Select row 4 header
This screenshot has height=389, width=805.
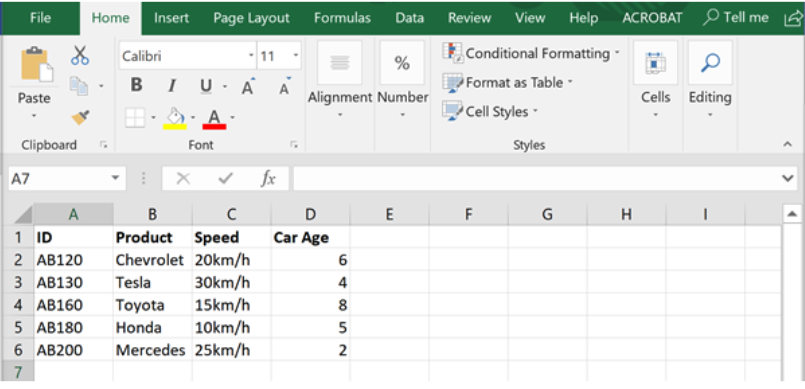click(18, 305)
